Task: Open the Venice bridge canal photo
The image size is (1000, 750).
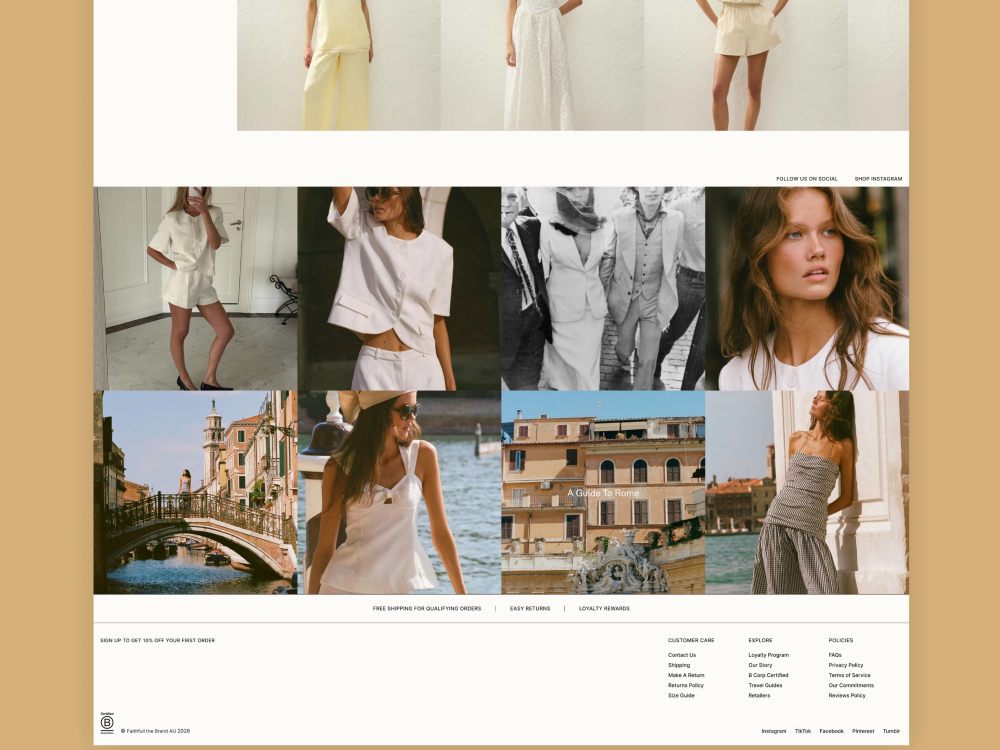Action: 195,492
